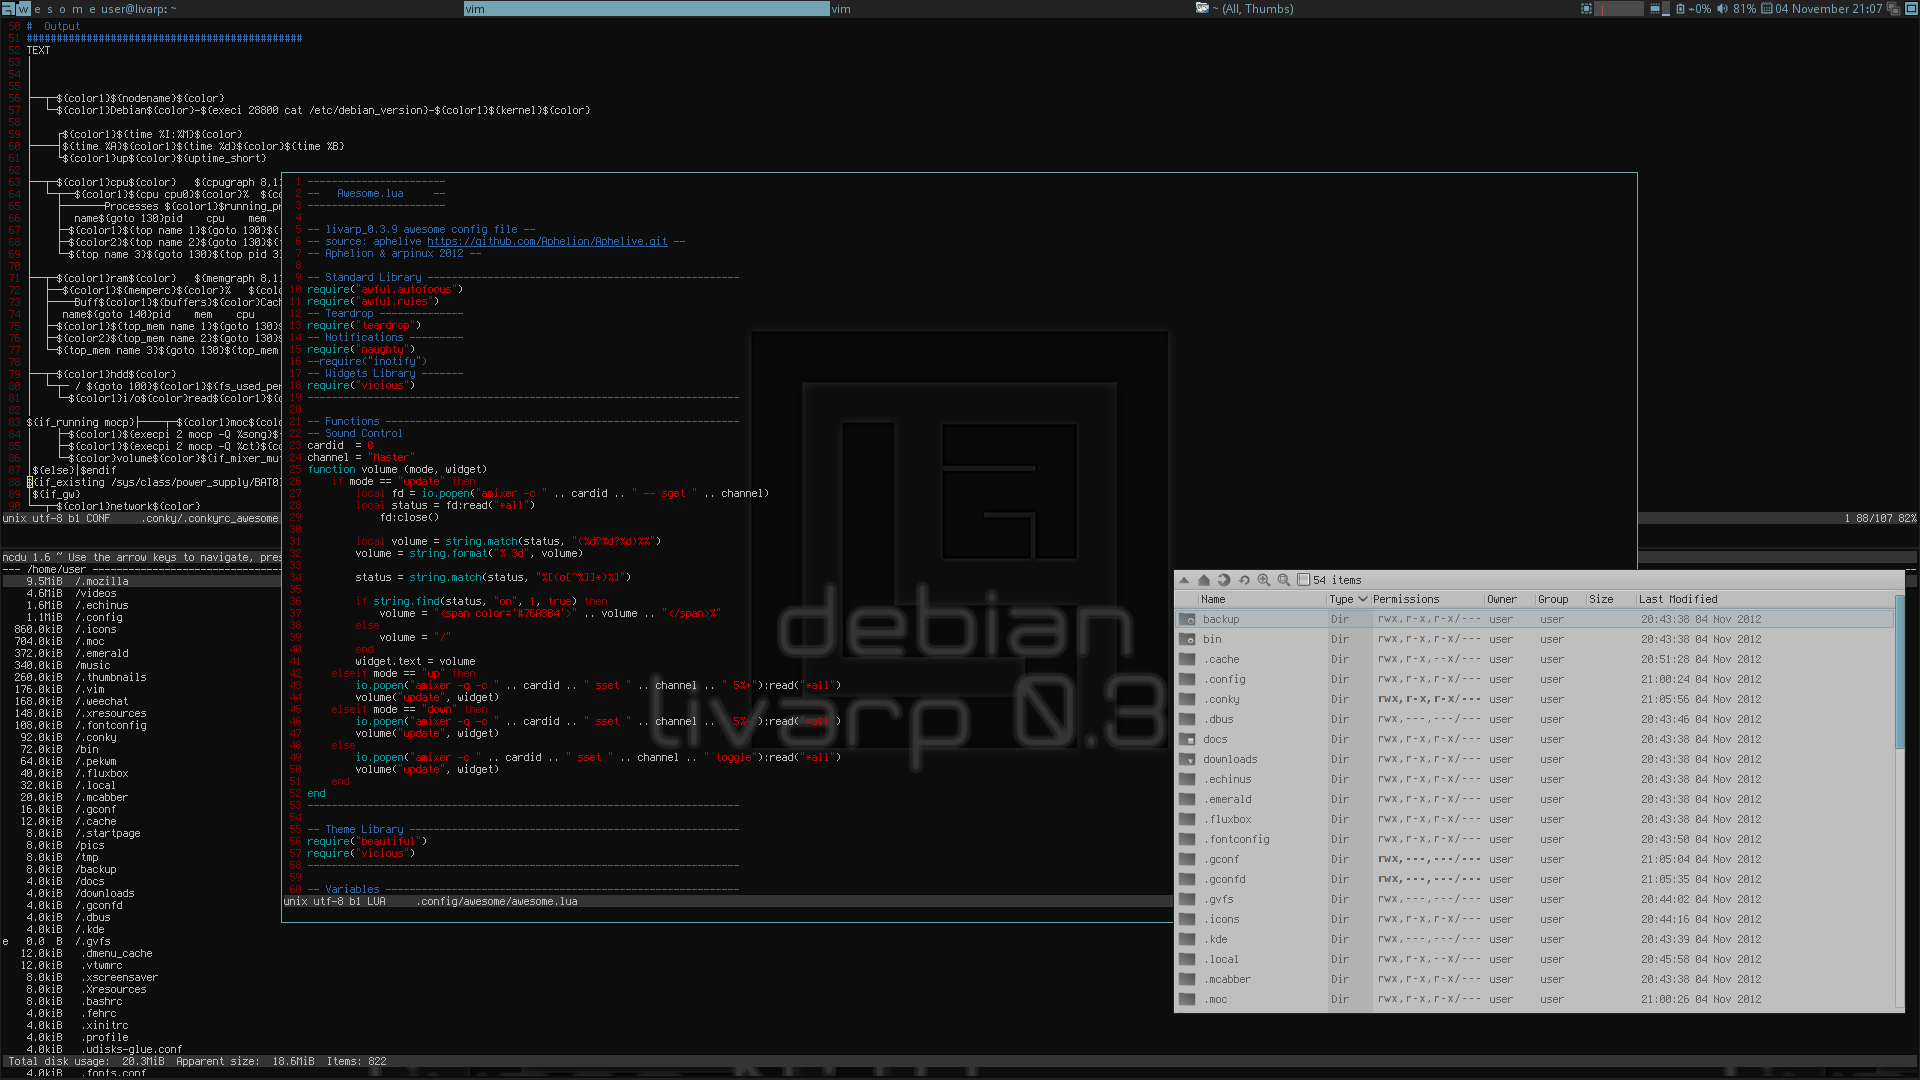Select the .fluxbox folder row
Screen dimensions: 1920x1080
click(1535, 819)
